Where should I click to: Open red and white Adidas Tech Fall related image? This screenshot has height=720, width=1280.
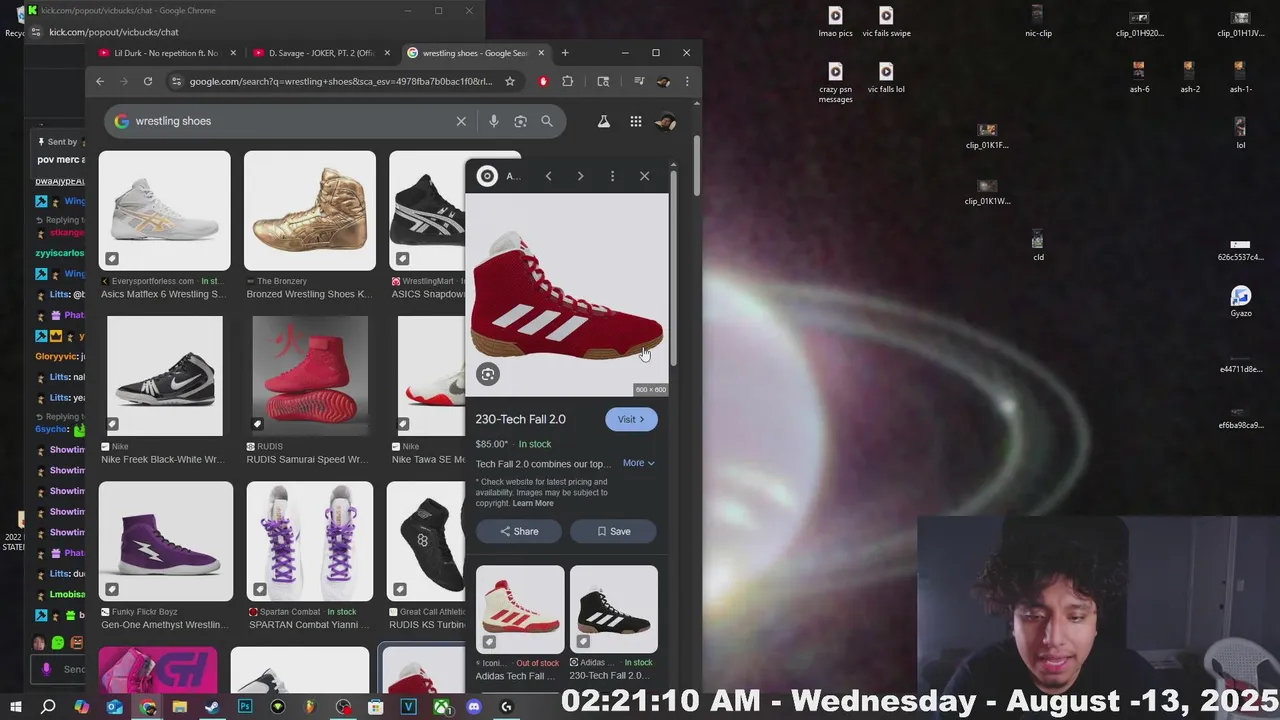pyautogui.click(x=520, y=609)
